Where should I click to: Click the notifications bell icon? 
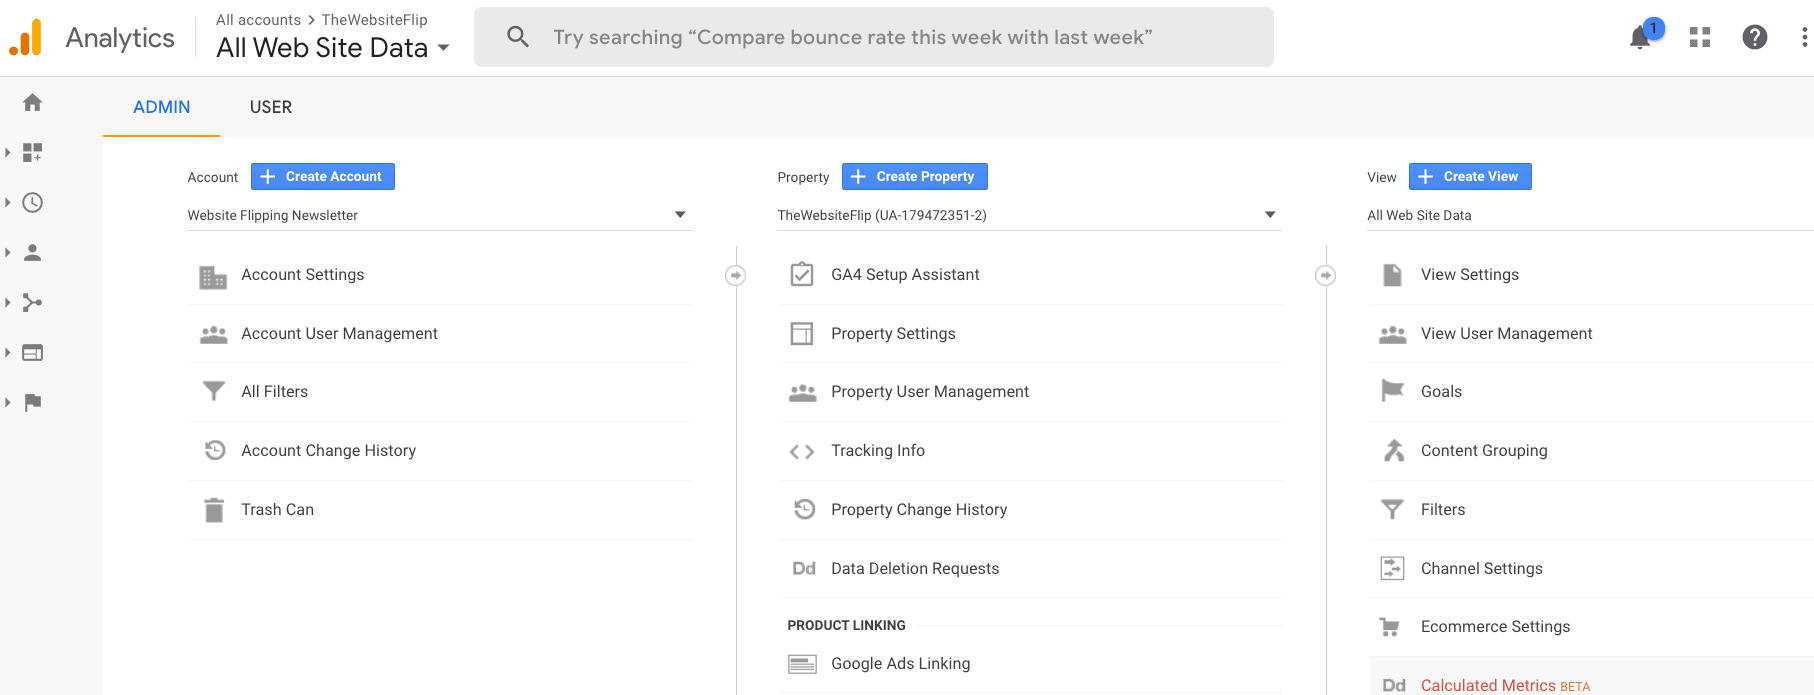pos(1640,37)
